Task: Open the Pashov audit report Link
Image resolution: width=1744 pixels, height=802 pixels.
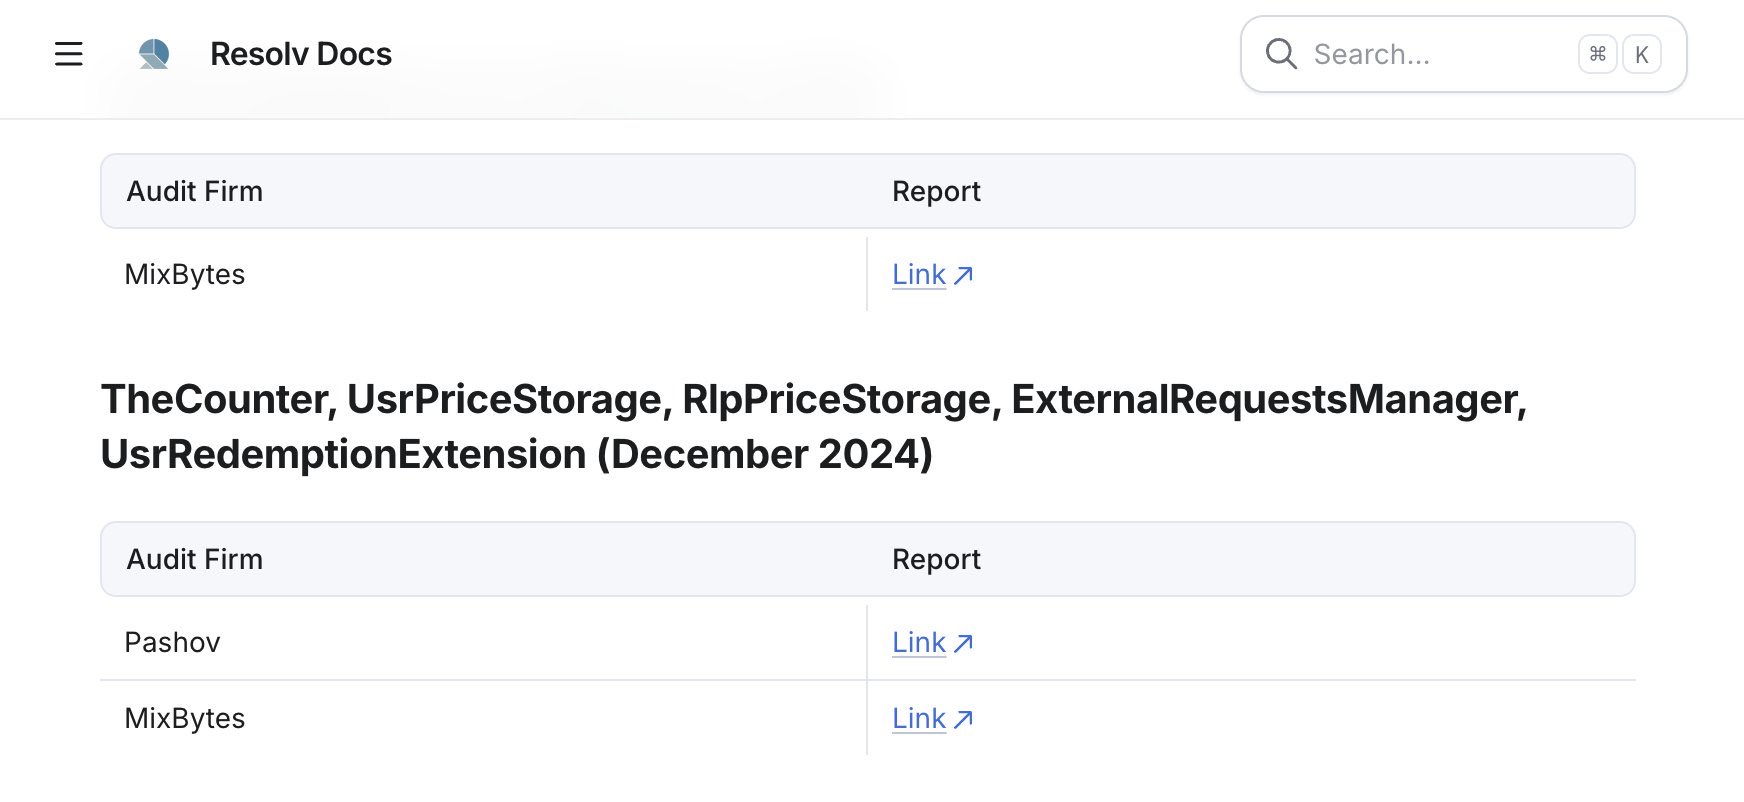Action: pos(918,642)
